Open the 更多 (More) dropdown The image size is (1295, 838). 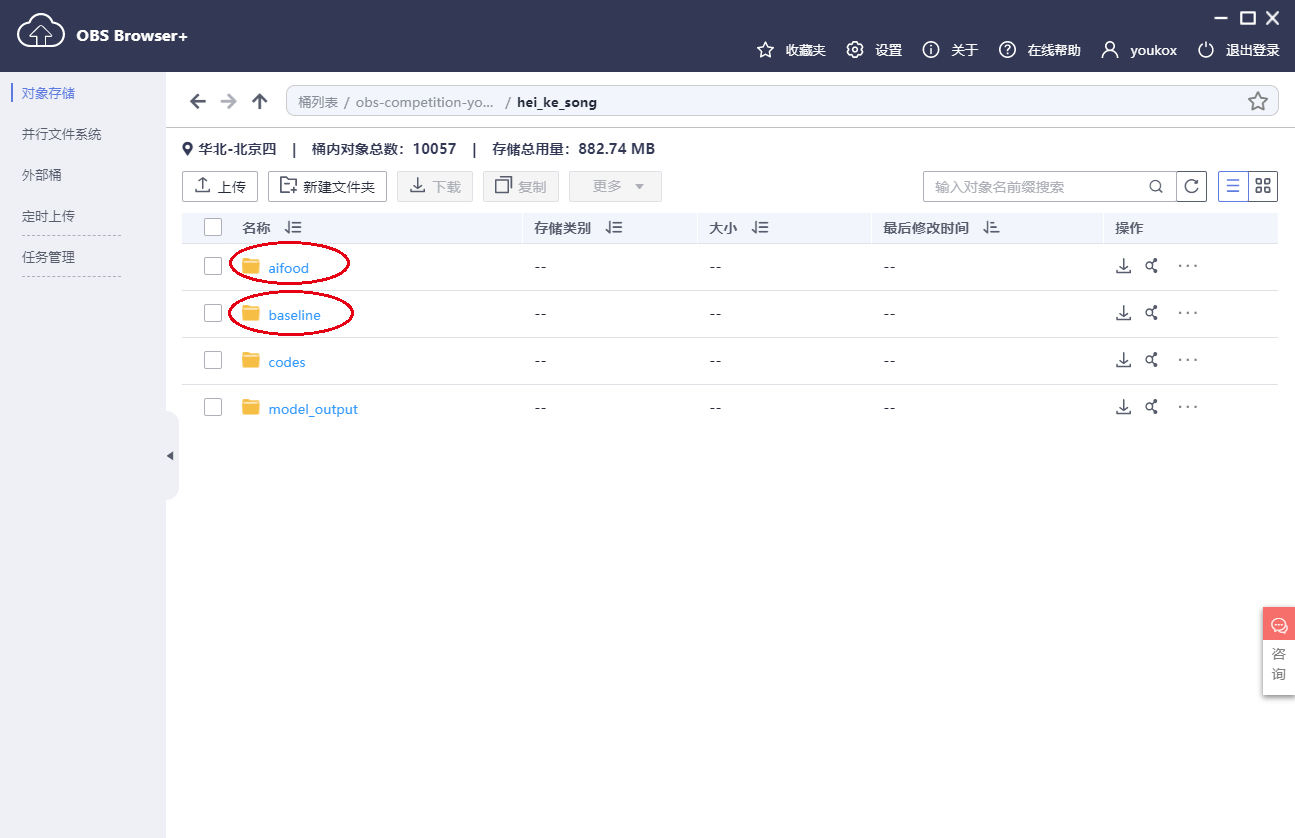[x=615, y=186]
